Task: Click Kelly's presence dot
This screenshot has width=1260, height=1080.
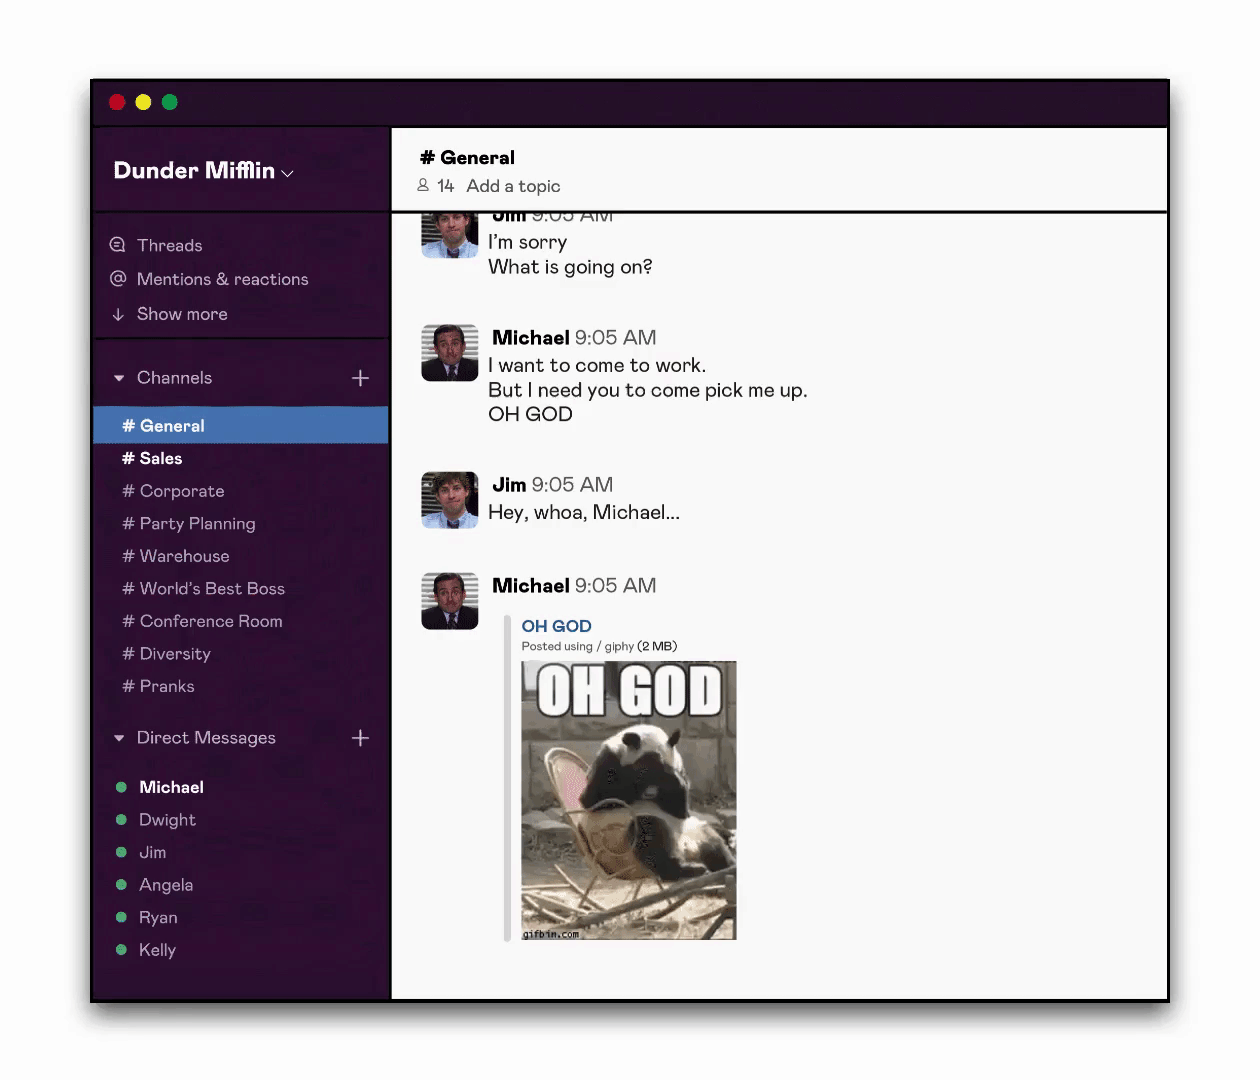Action: (121, 950)
